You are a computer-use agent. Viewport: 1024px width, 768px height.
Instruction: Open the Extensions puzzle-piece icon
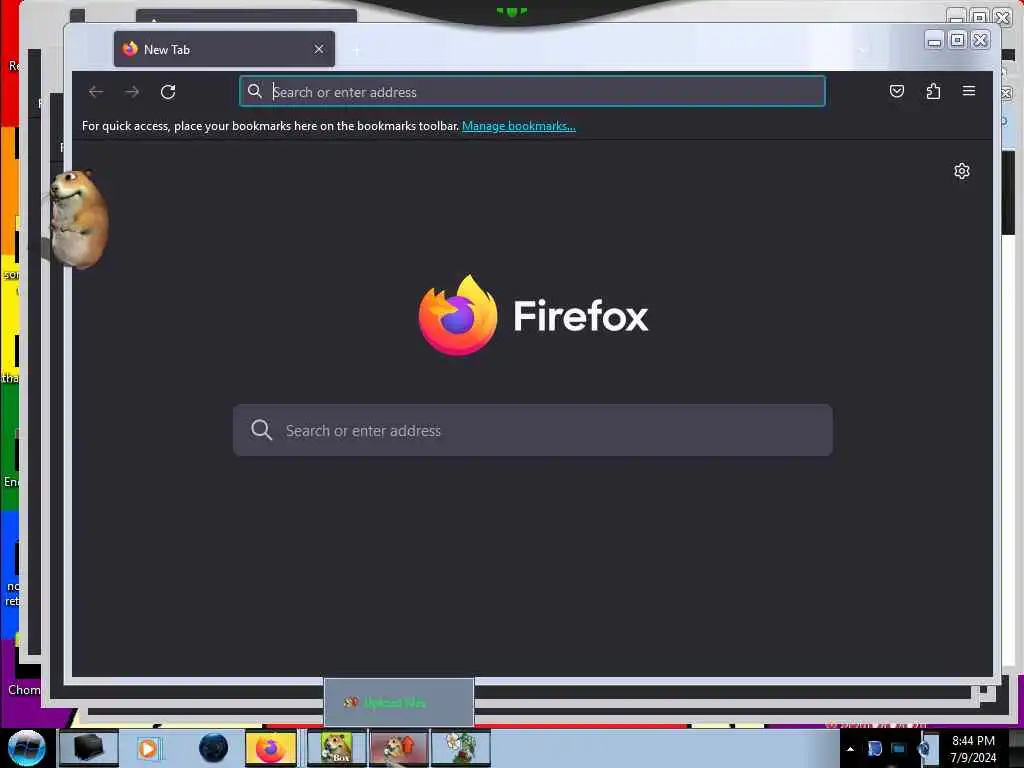point(933,91)
